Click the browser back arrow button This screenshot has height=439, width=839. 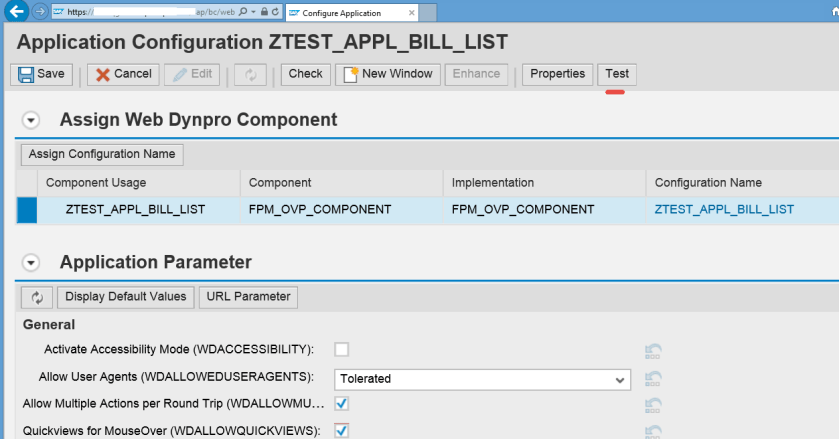click(16, 13)
